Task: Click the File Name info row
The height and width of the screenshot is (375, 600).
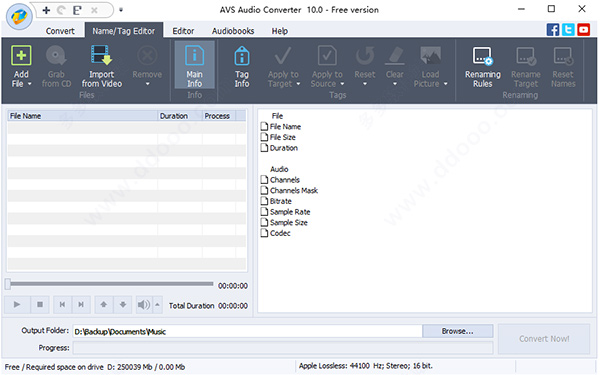Action: [x=280, y=127]
